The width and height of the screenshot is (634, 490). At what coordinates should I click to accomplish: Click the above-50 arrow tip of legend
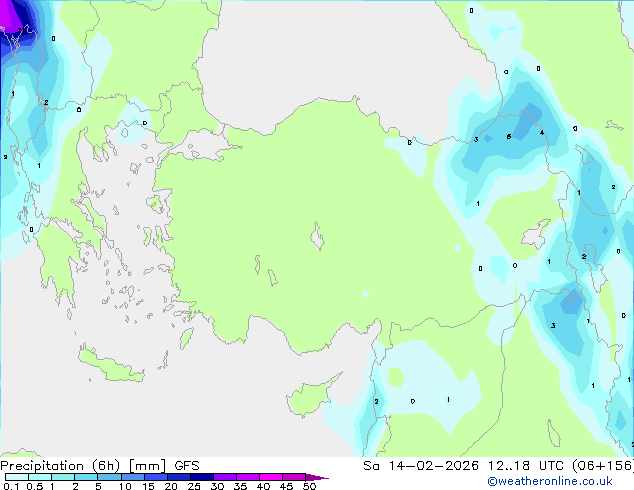tap(317, 477)
